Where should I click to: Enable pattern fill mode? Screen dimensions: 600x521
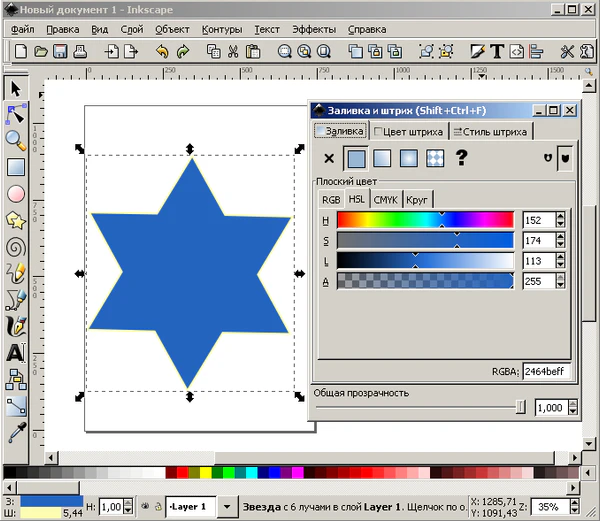435,158
